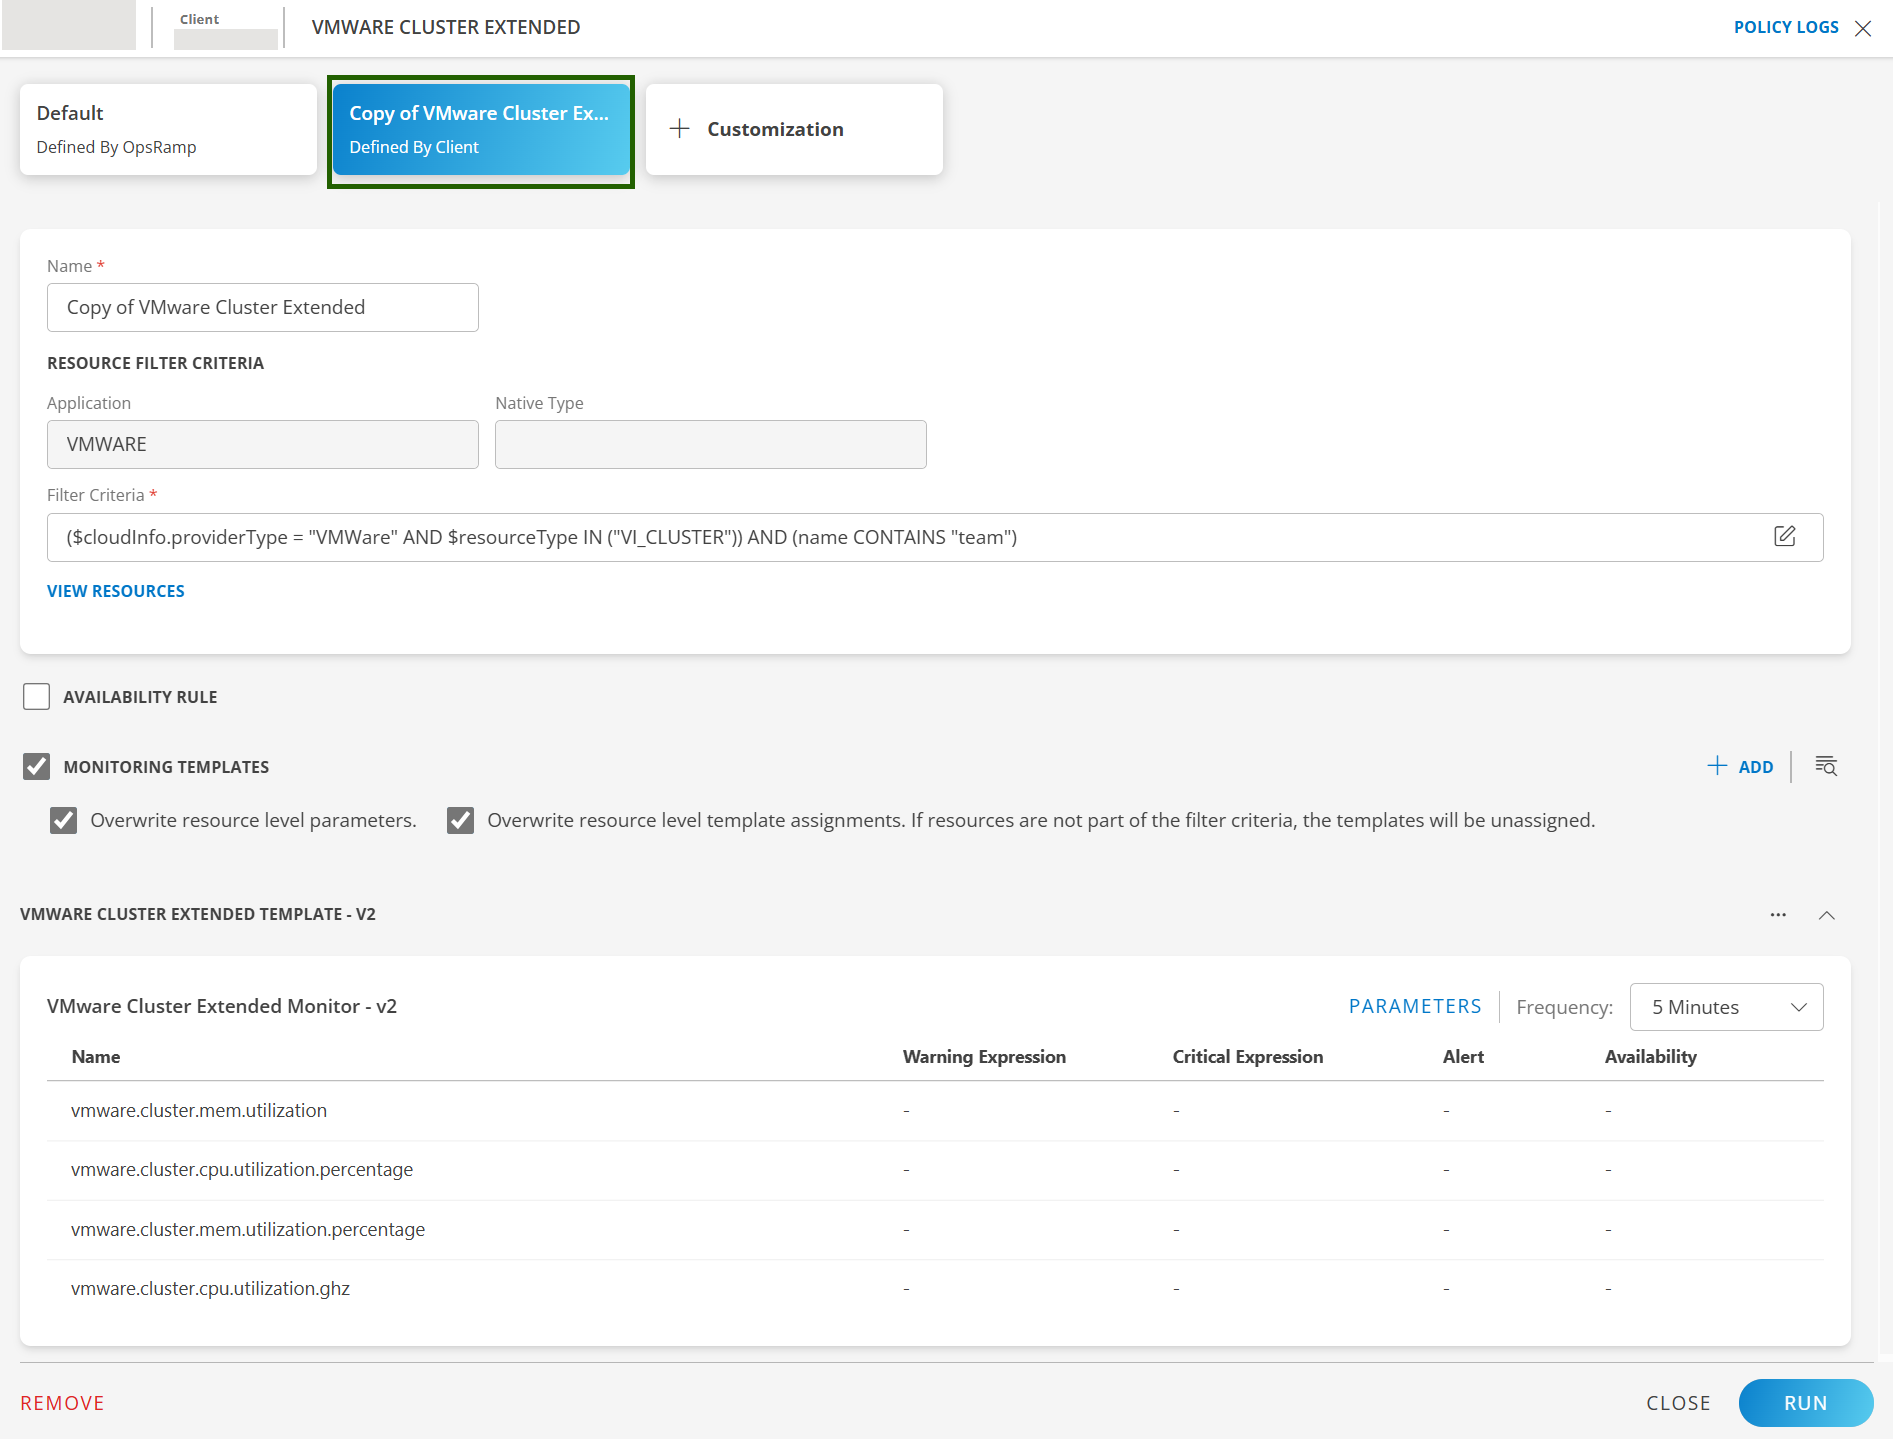
Task: Click the plus icon on Customization card
Action: (680, 129)
